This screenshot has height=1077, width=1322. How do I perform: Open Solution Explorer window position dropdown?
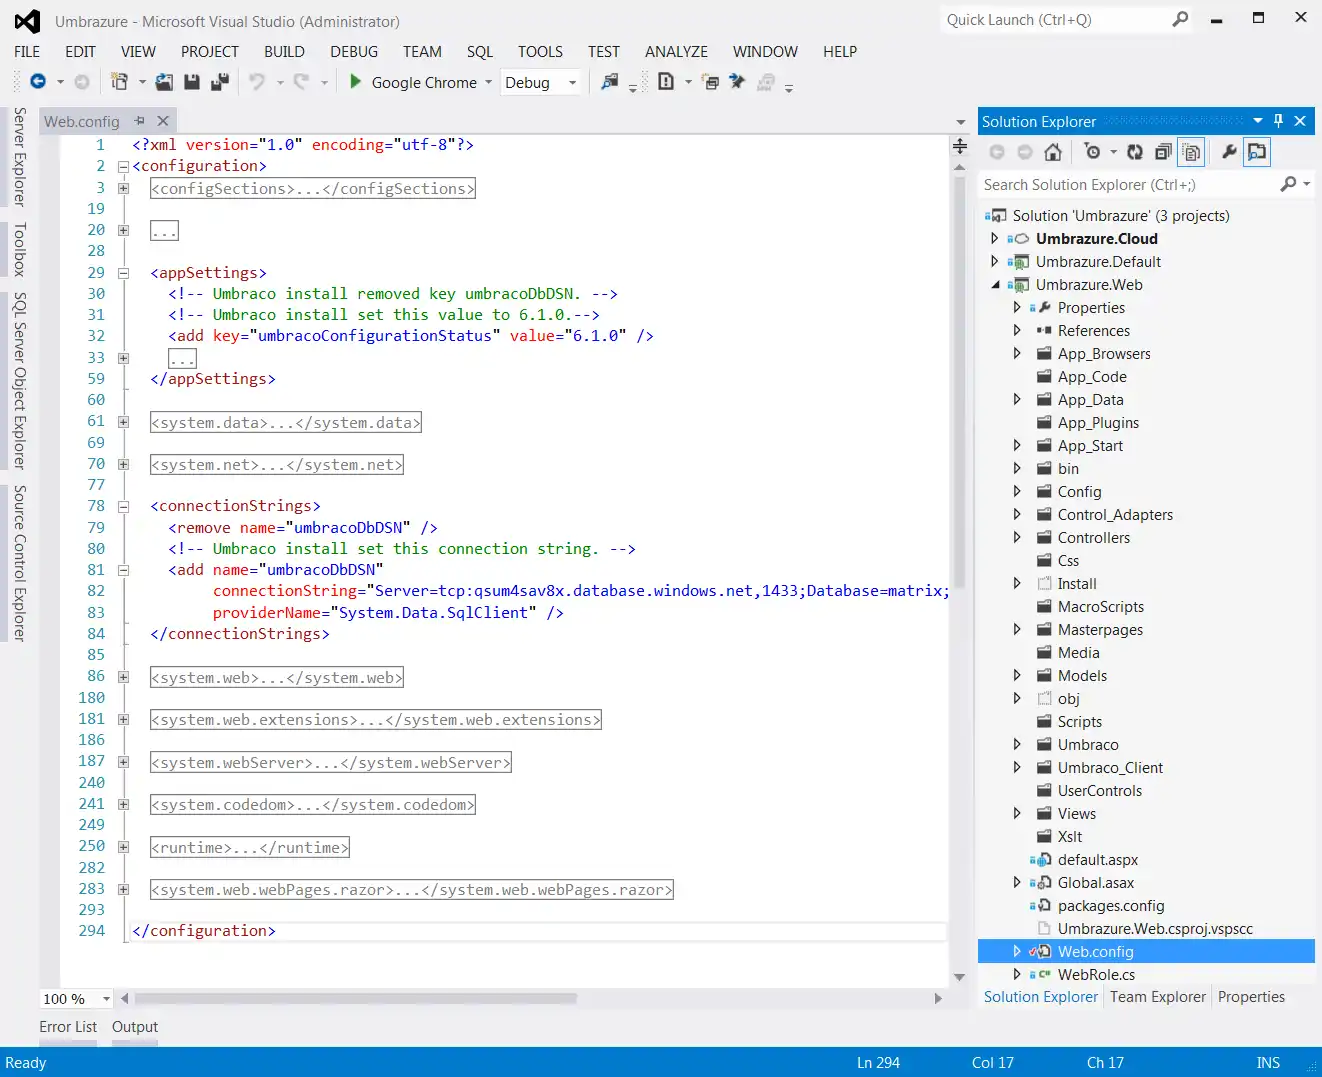(1258, 121)
